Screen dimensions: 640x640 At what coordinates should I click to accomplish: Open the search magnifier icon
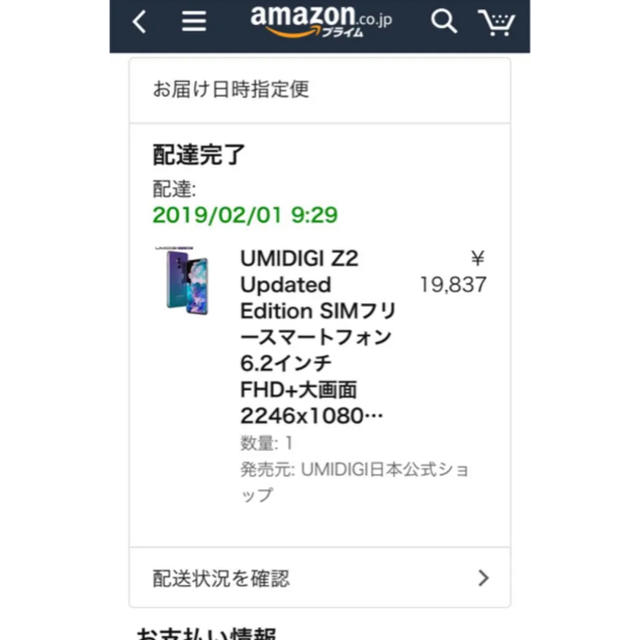coord(444,21)
